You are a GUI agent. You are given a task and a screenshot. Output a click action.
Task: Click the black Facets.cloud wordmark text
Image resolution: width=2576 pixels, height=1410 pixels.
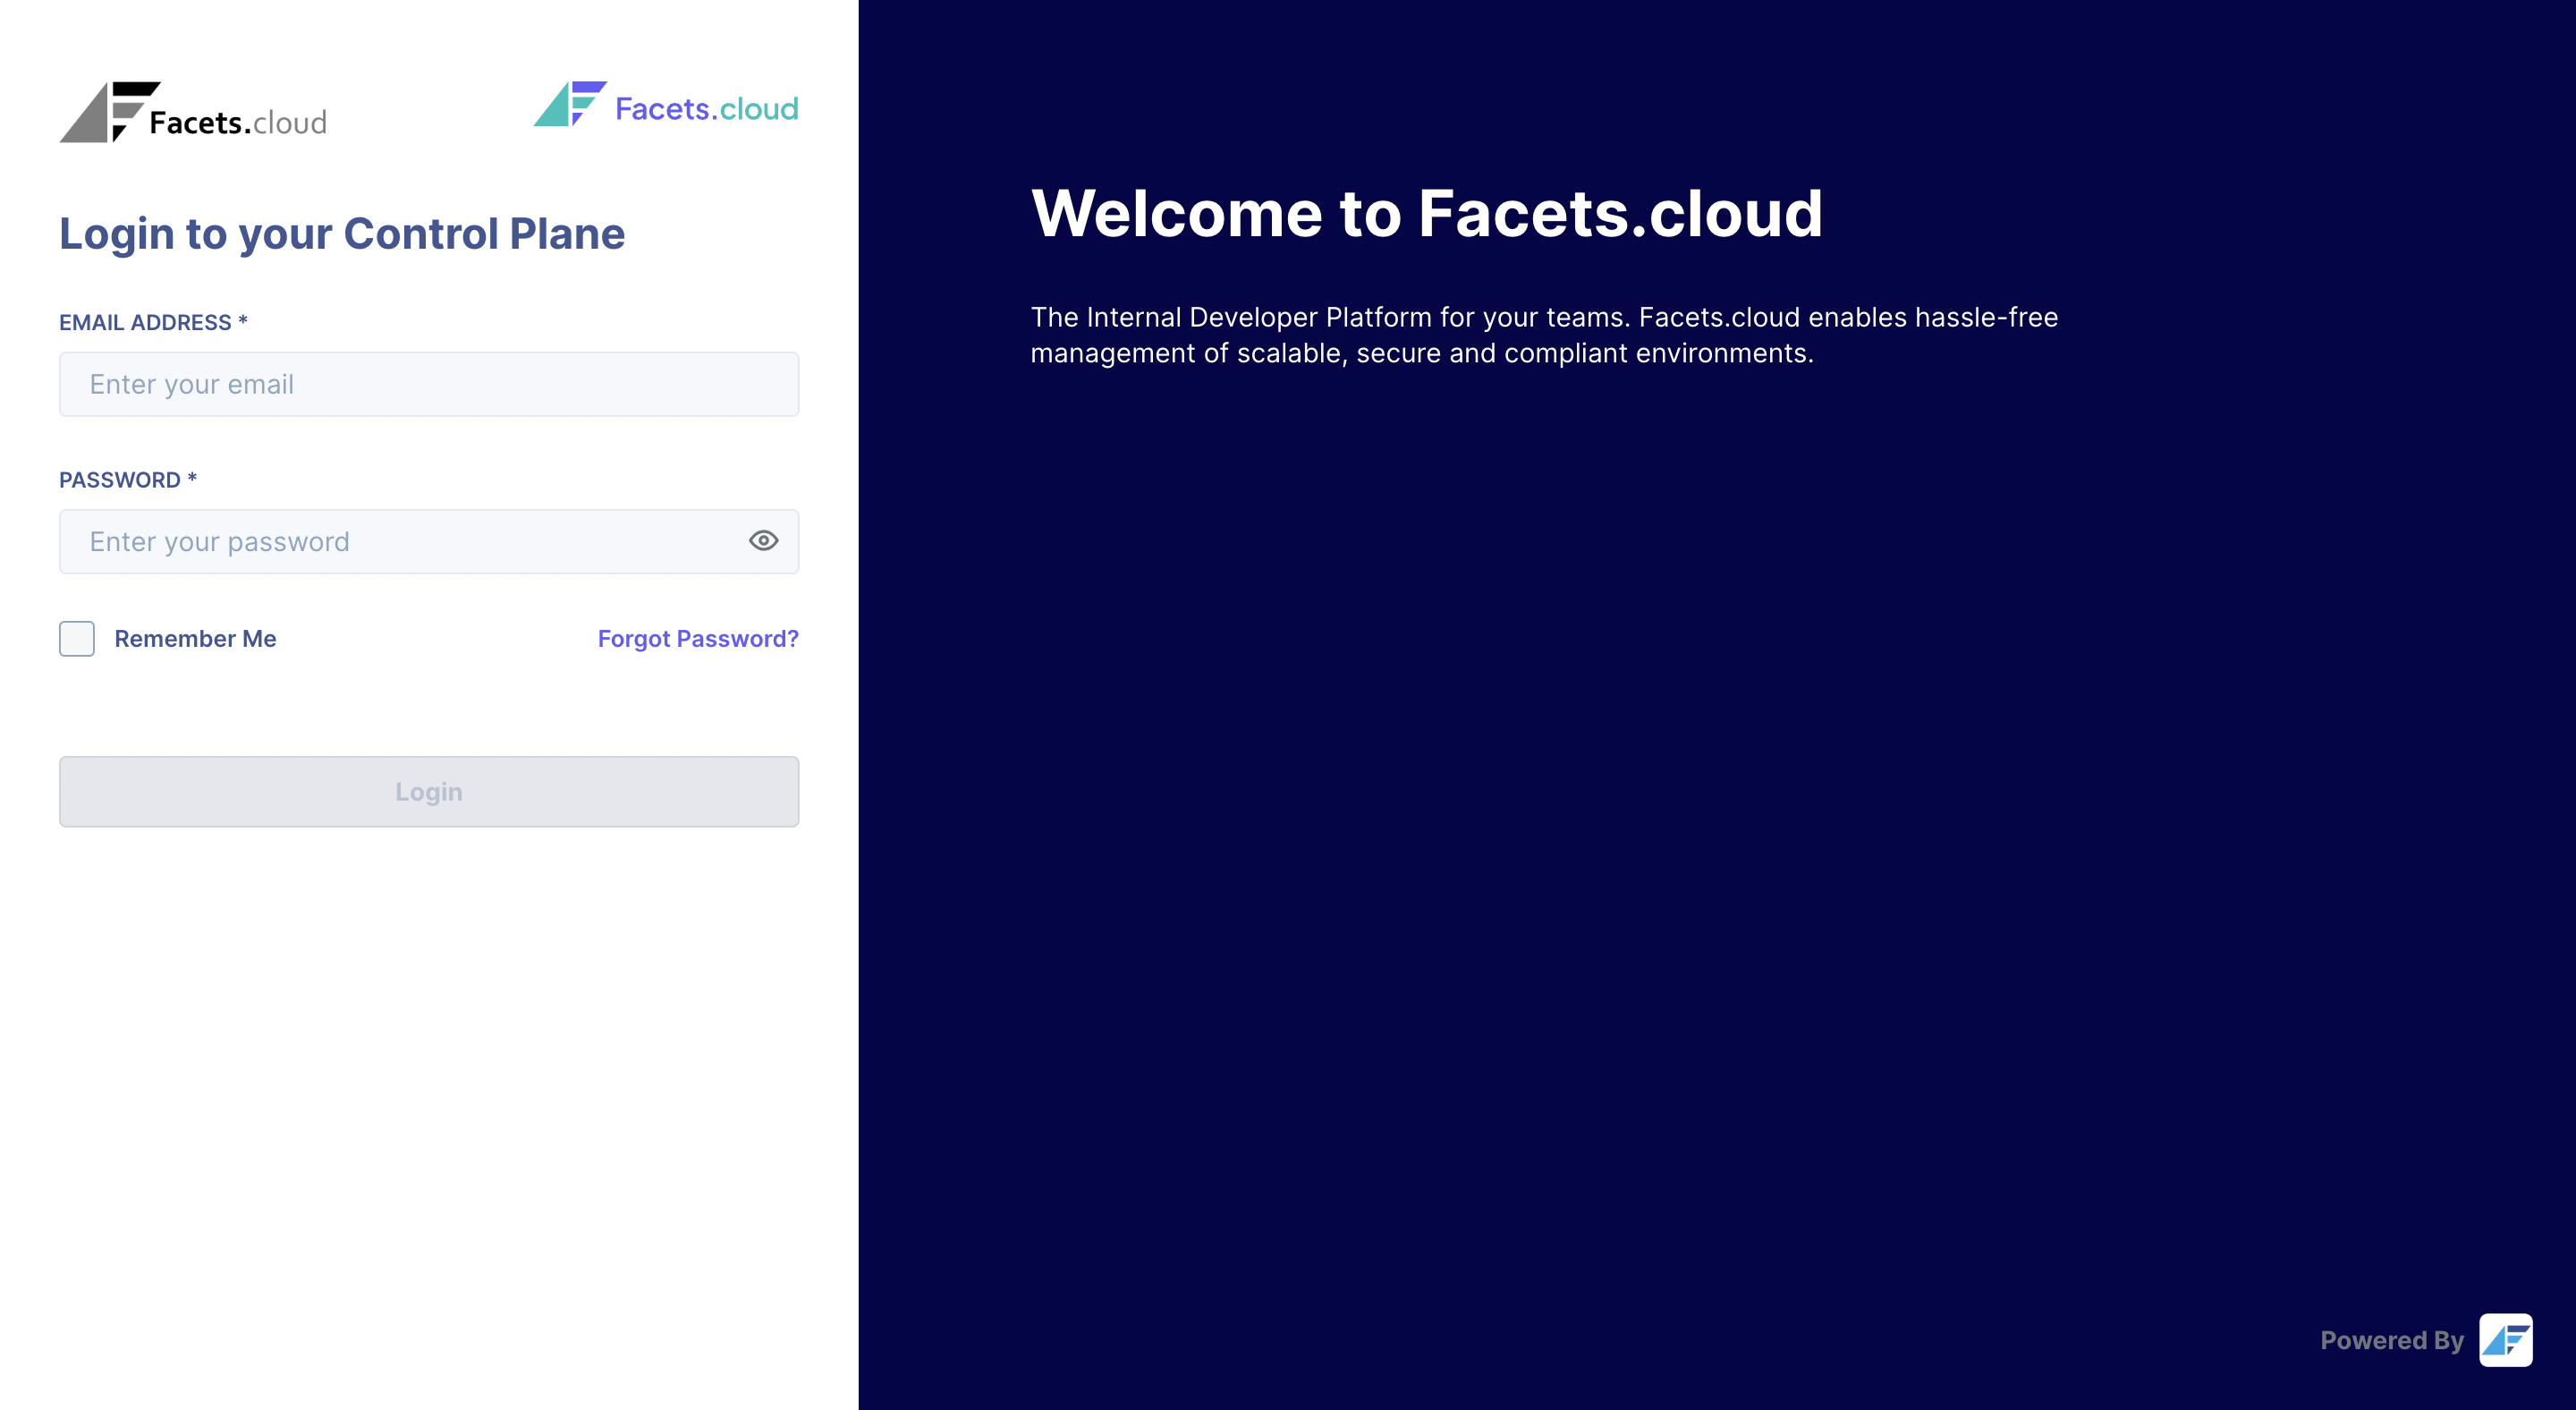click(238, 123)
